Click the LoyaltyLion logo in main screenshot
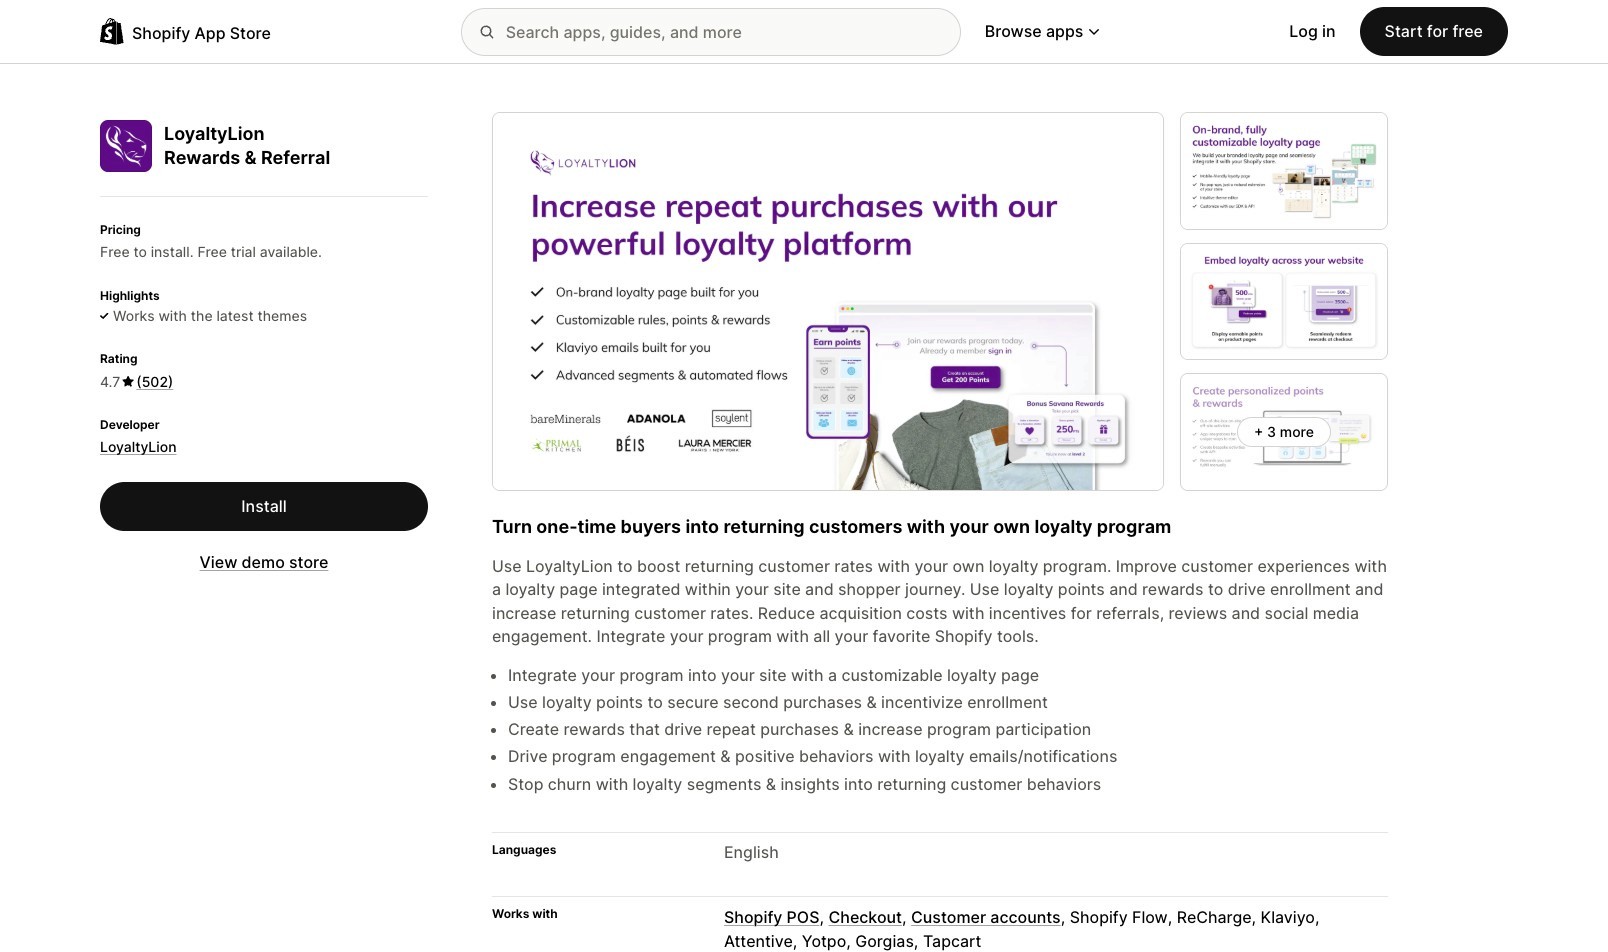 pyautogui.click(x=583, y=162)
